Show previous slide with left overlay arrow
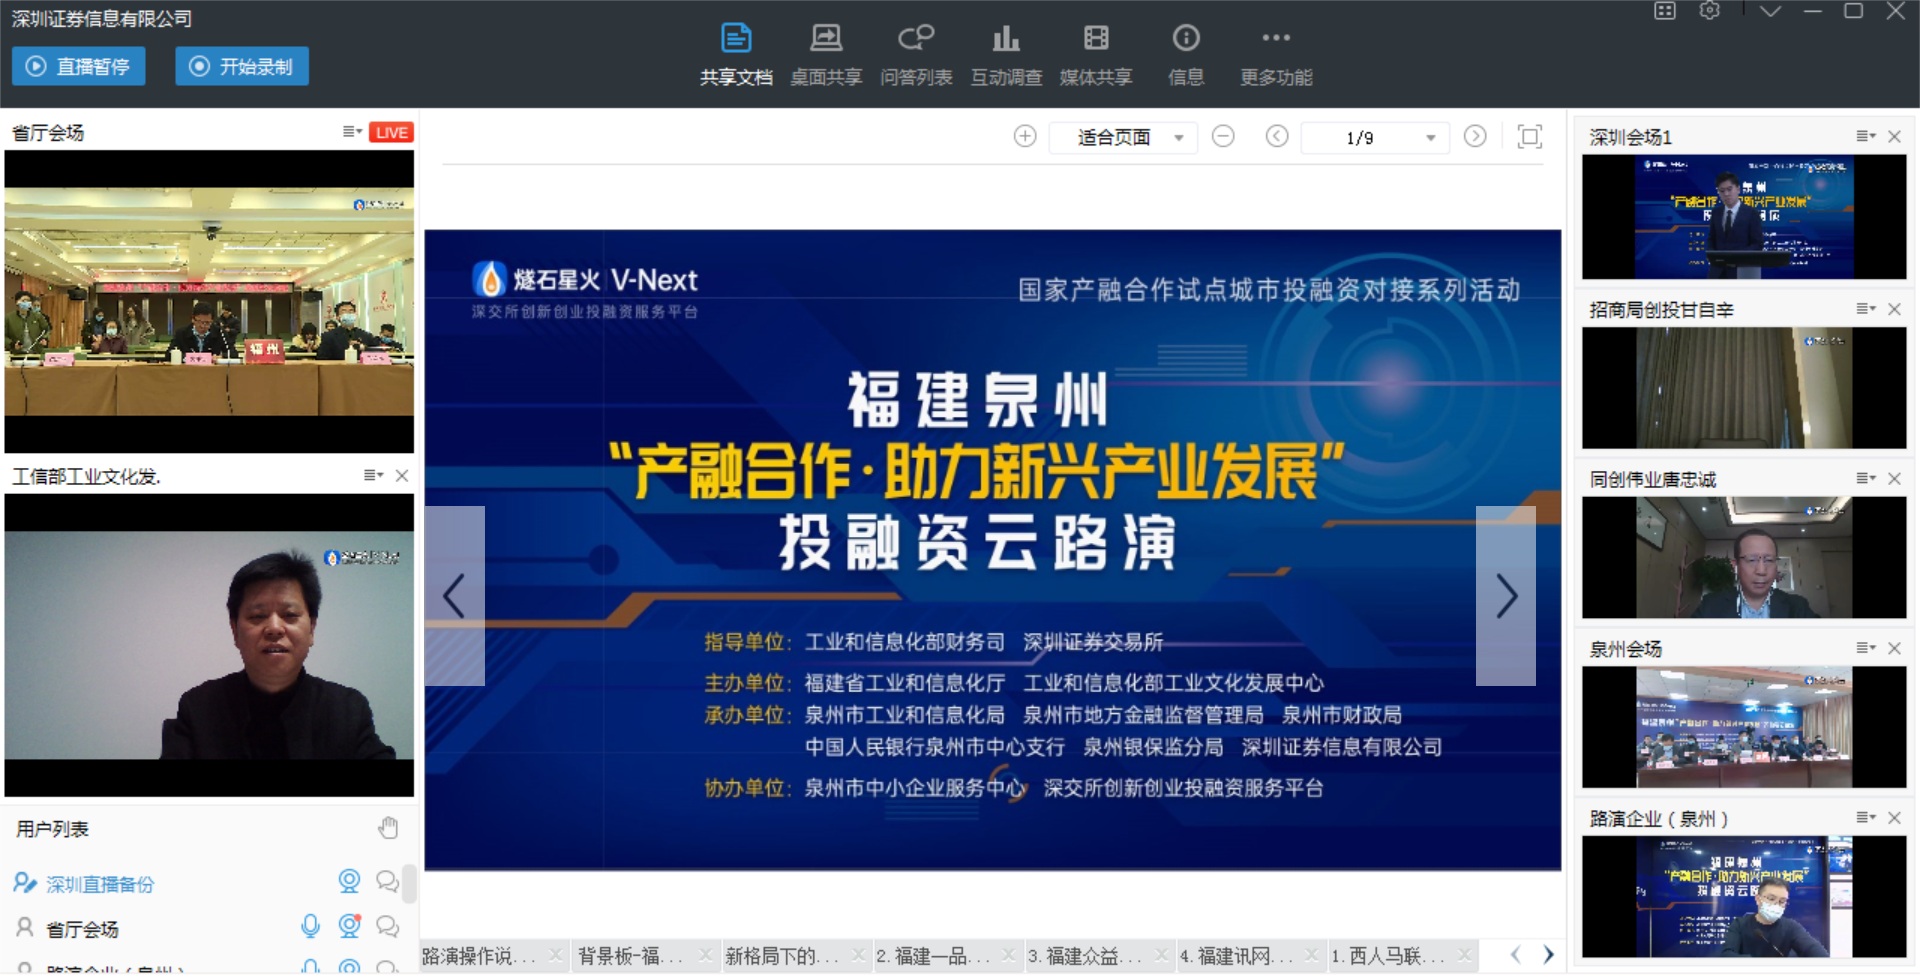Image resolution: width=1920 pixels, height=978 pixels. pyautogui.click(x=455, y=596)
